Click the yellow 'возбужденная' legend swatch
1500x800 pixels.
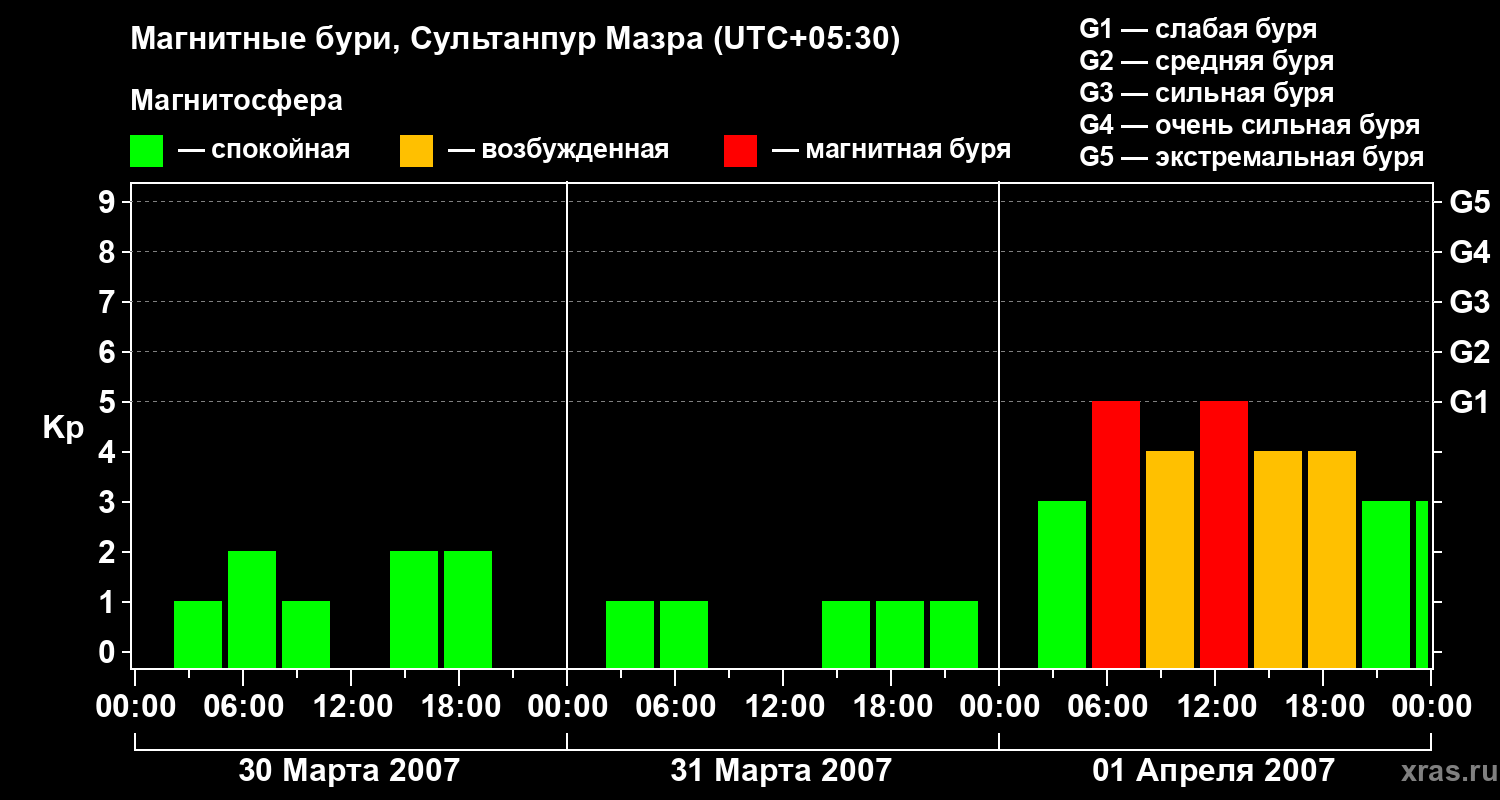(x=416, y=151)
